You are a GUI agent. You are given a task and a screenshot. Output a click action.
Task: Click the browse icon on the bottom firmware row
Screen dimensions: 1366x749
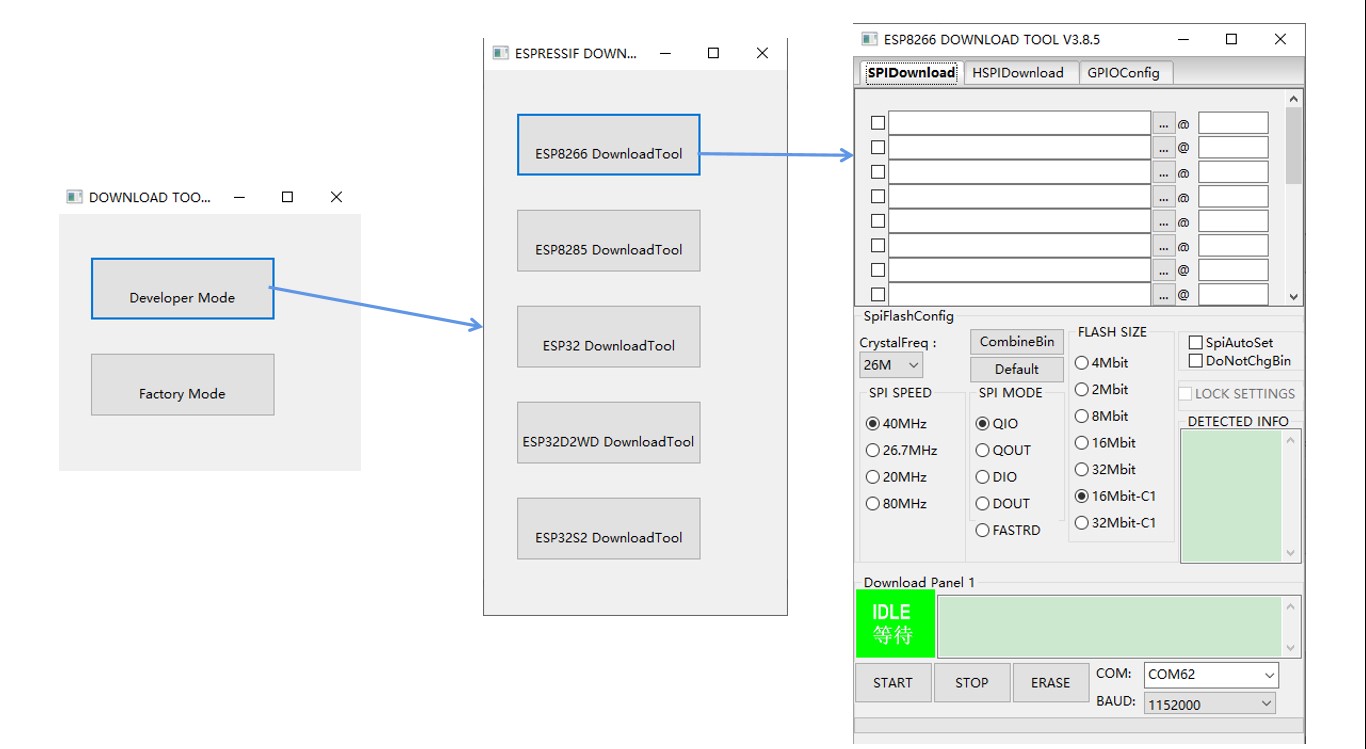point(1163,293)
